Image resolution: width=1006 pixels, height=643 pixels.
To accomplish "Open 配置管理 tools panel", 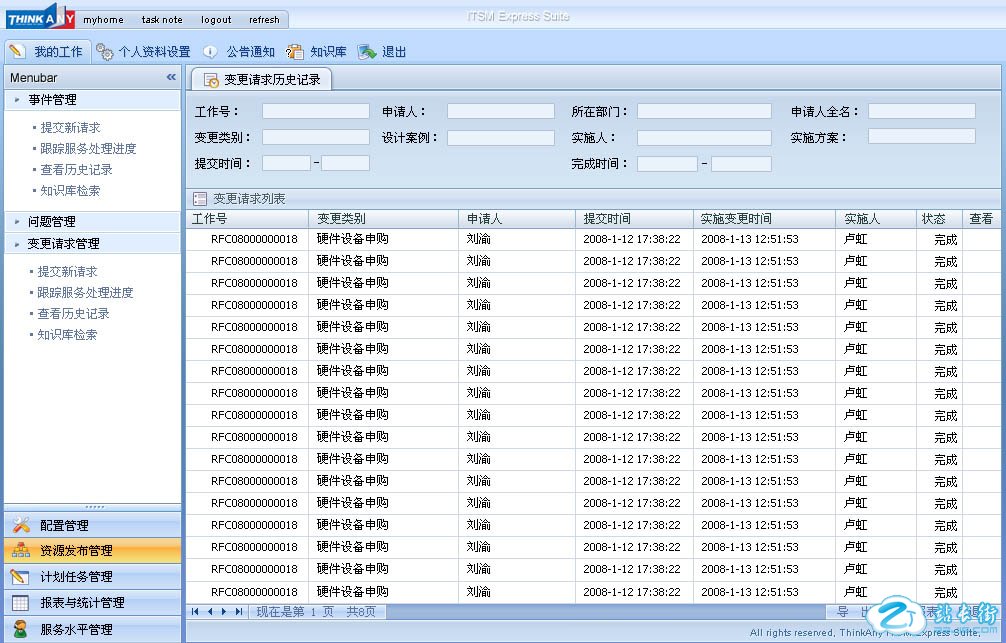I will [x=92, y=525].
